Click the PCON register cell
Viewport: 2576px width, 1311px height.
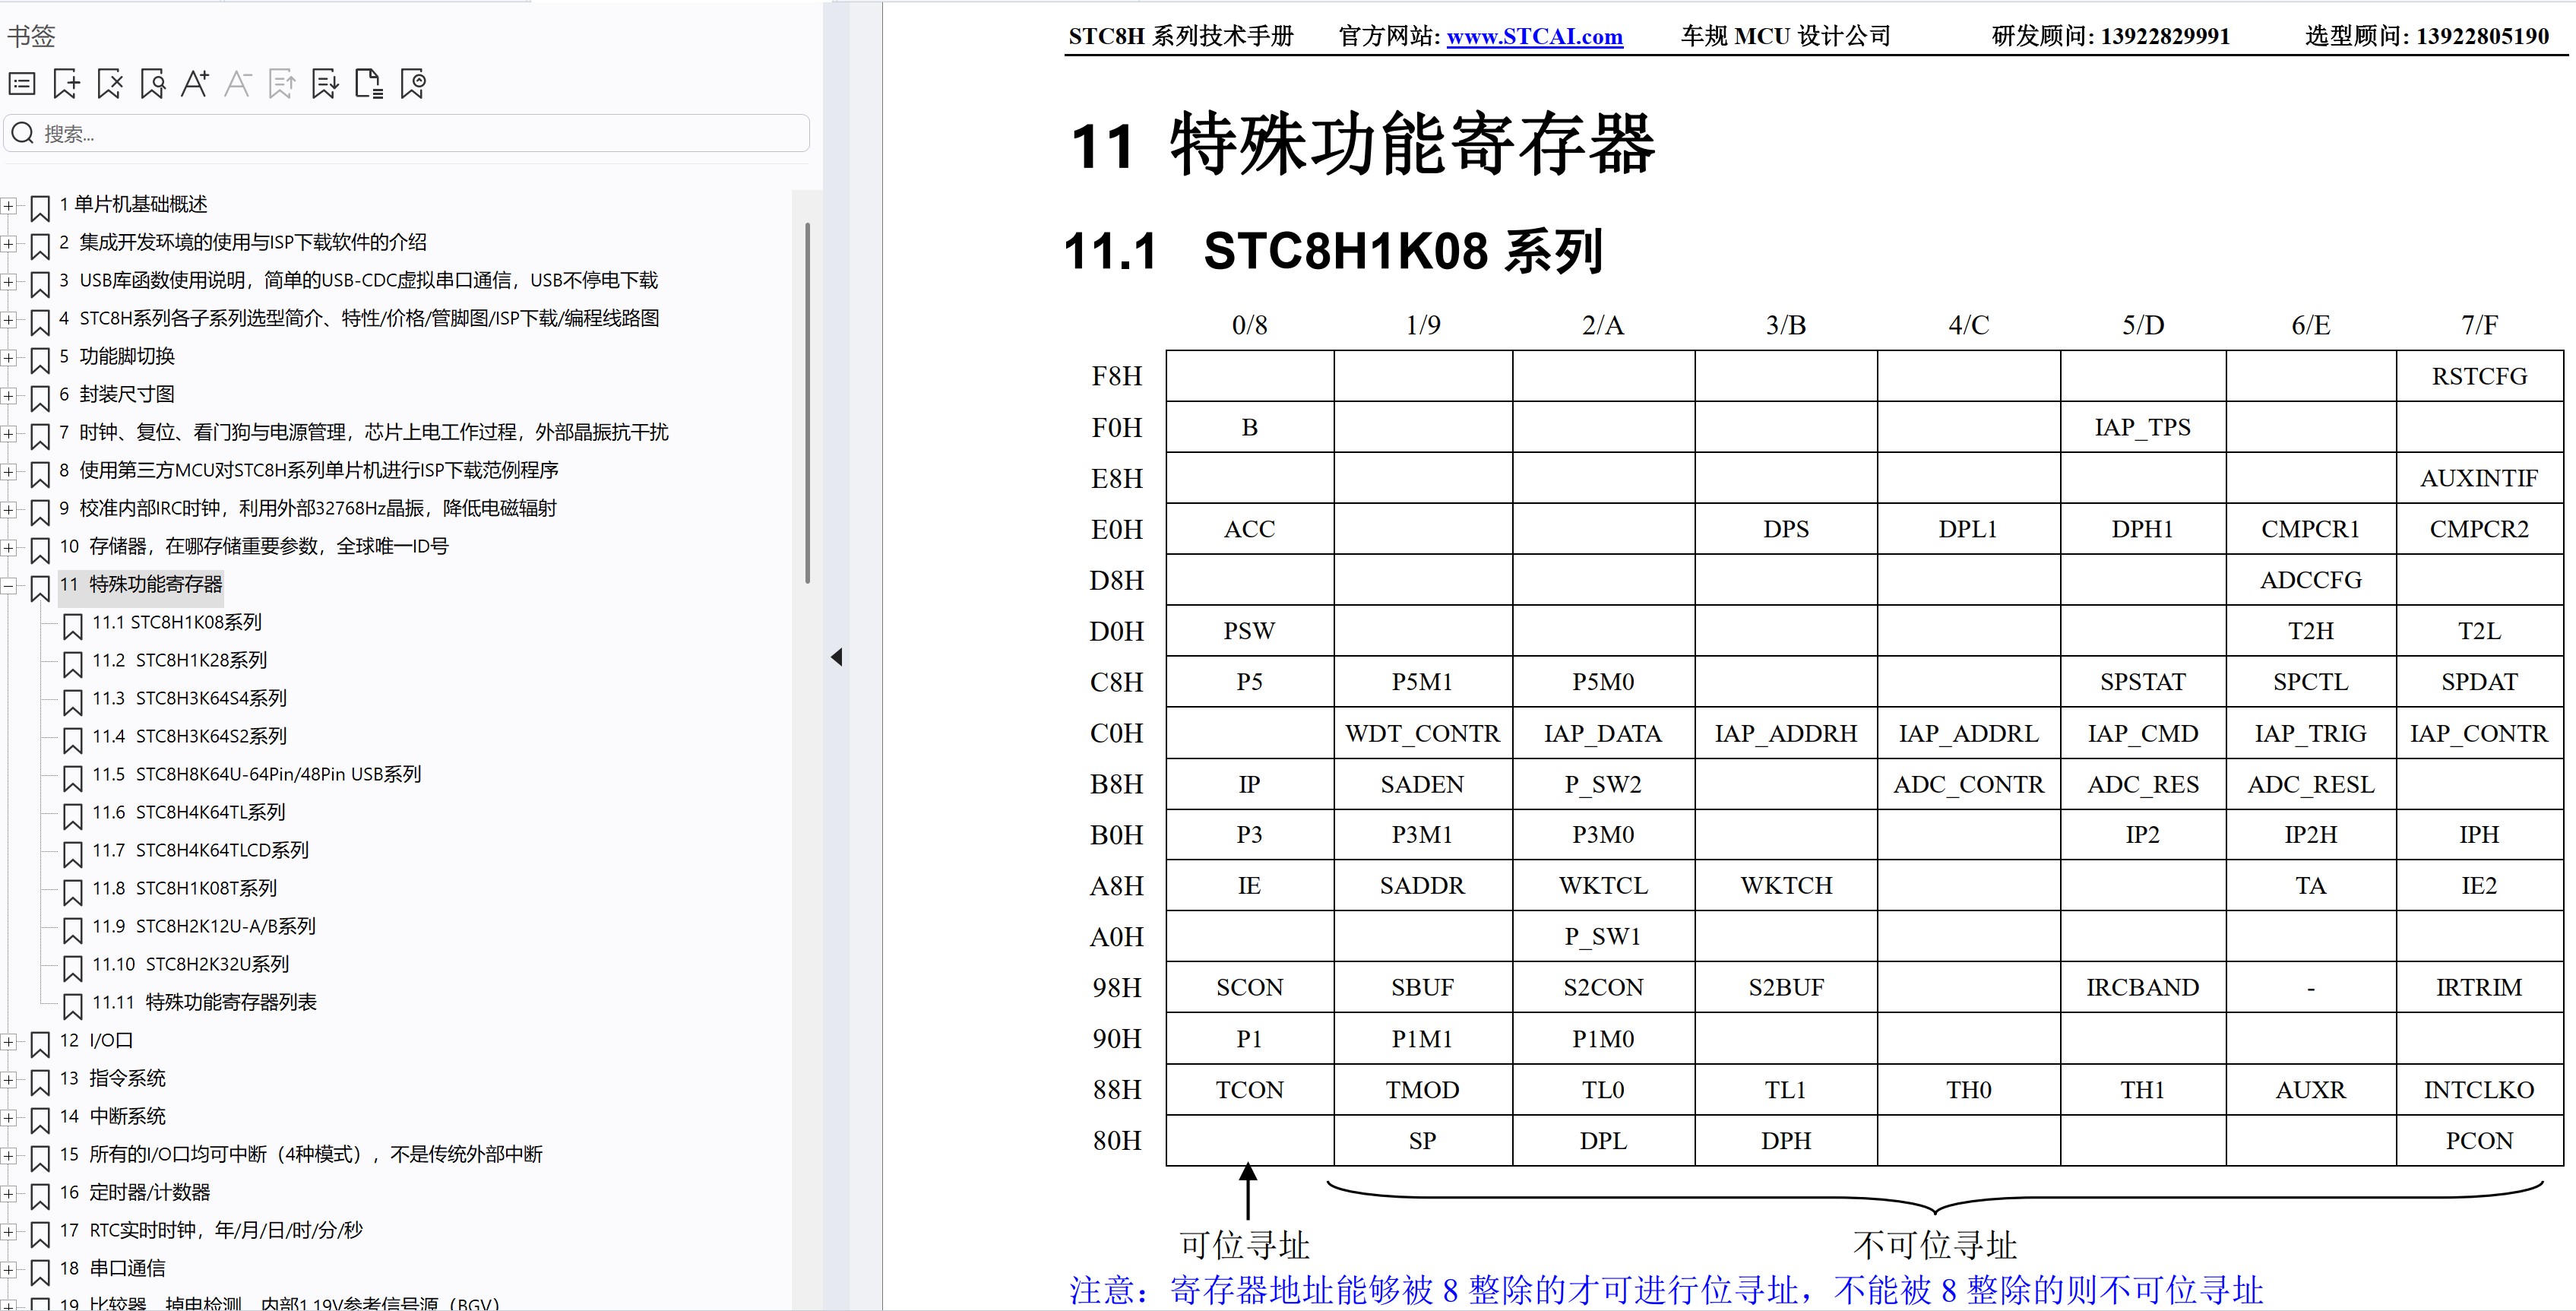2479,1140
